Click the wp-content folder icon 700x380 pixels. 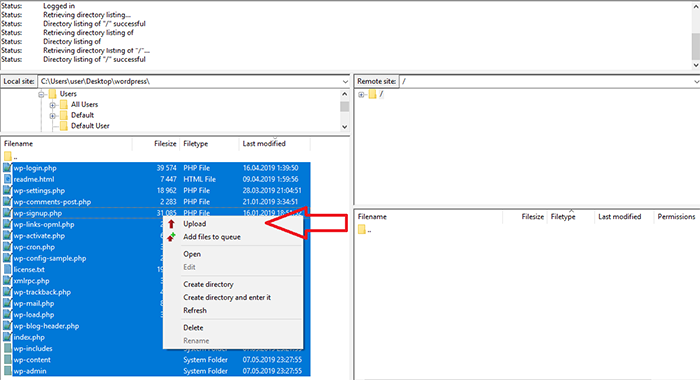(x=7, y=359)
